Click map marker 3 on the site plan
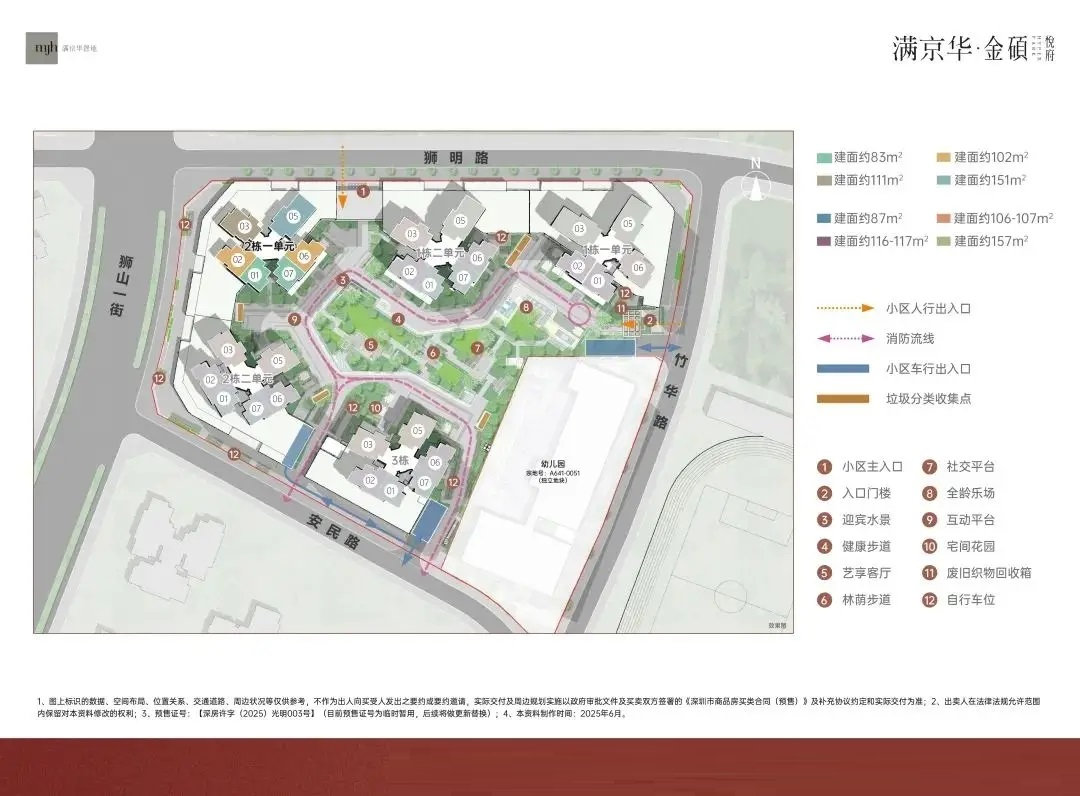Viewport: 1080px width, 796px height. [342, 280]
